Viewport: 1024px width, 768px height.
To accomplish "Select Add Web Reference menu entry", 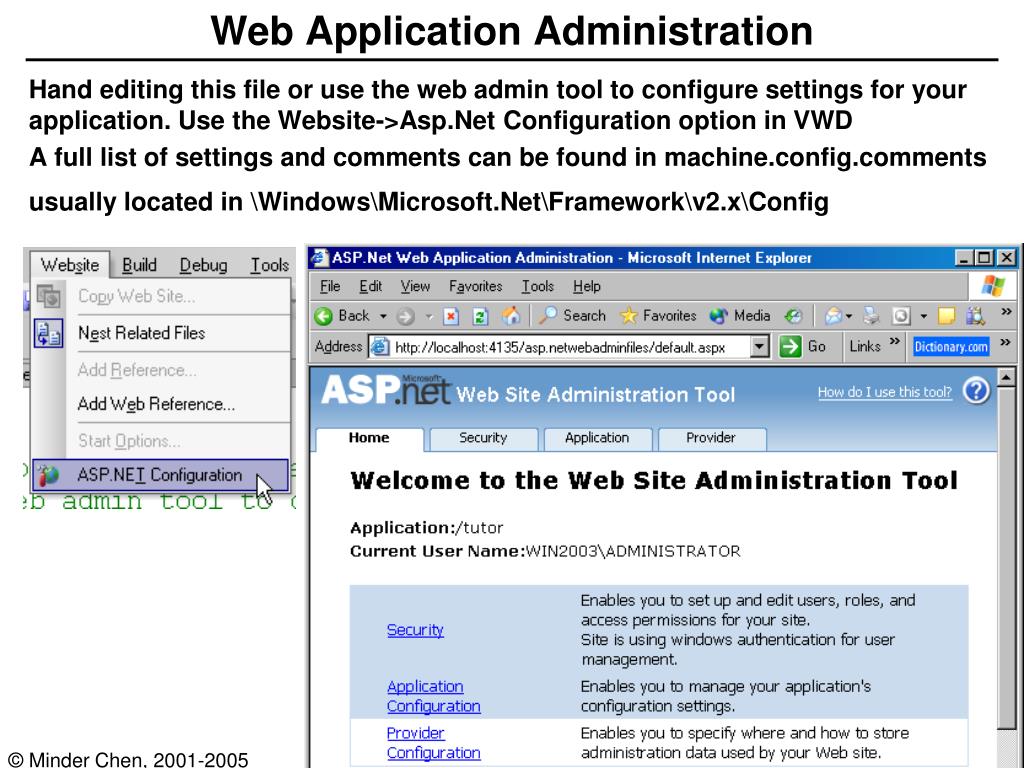I will click(x=161, y=404).
